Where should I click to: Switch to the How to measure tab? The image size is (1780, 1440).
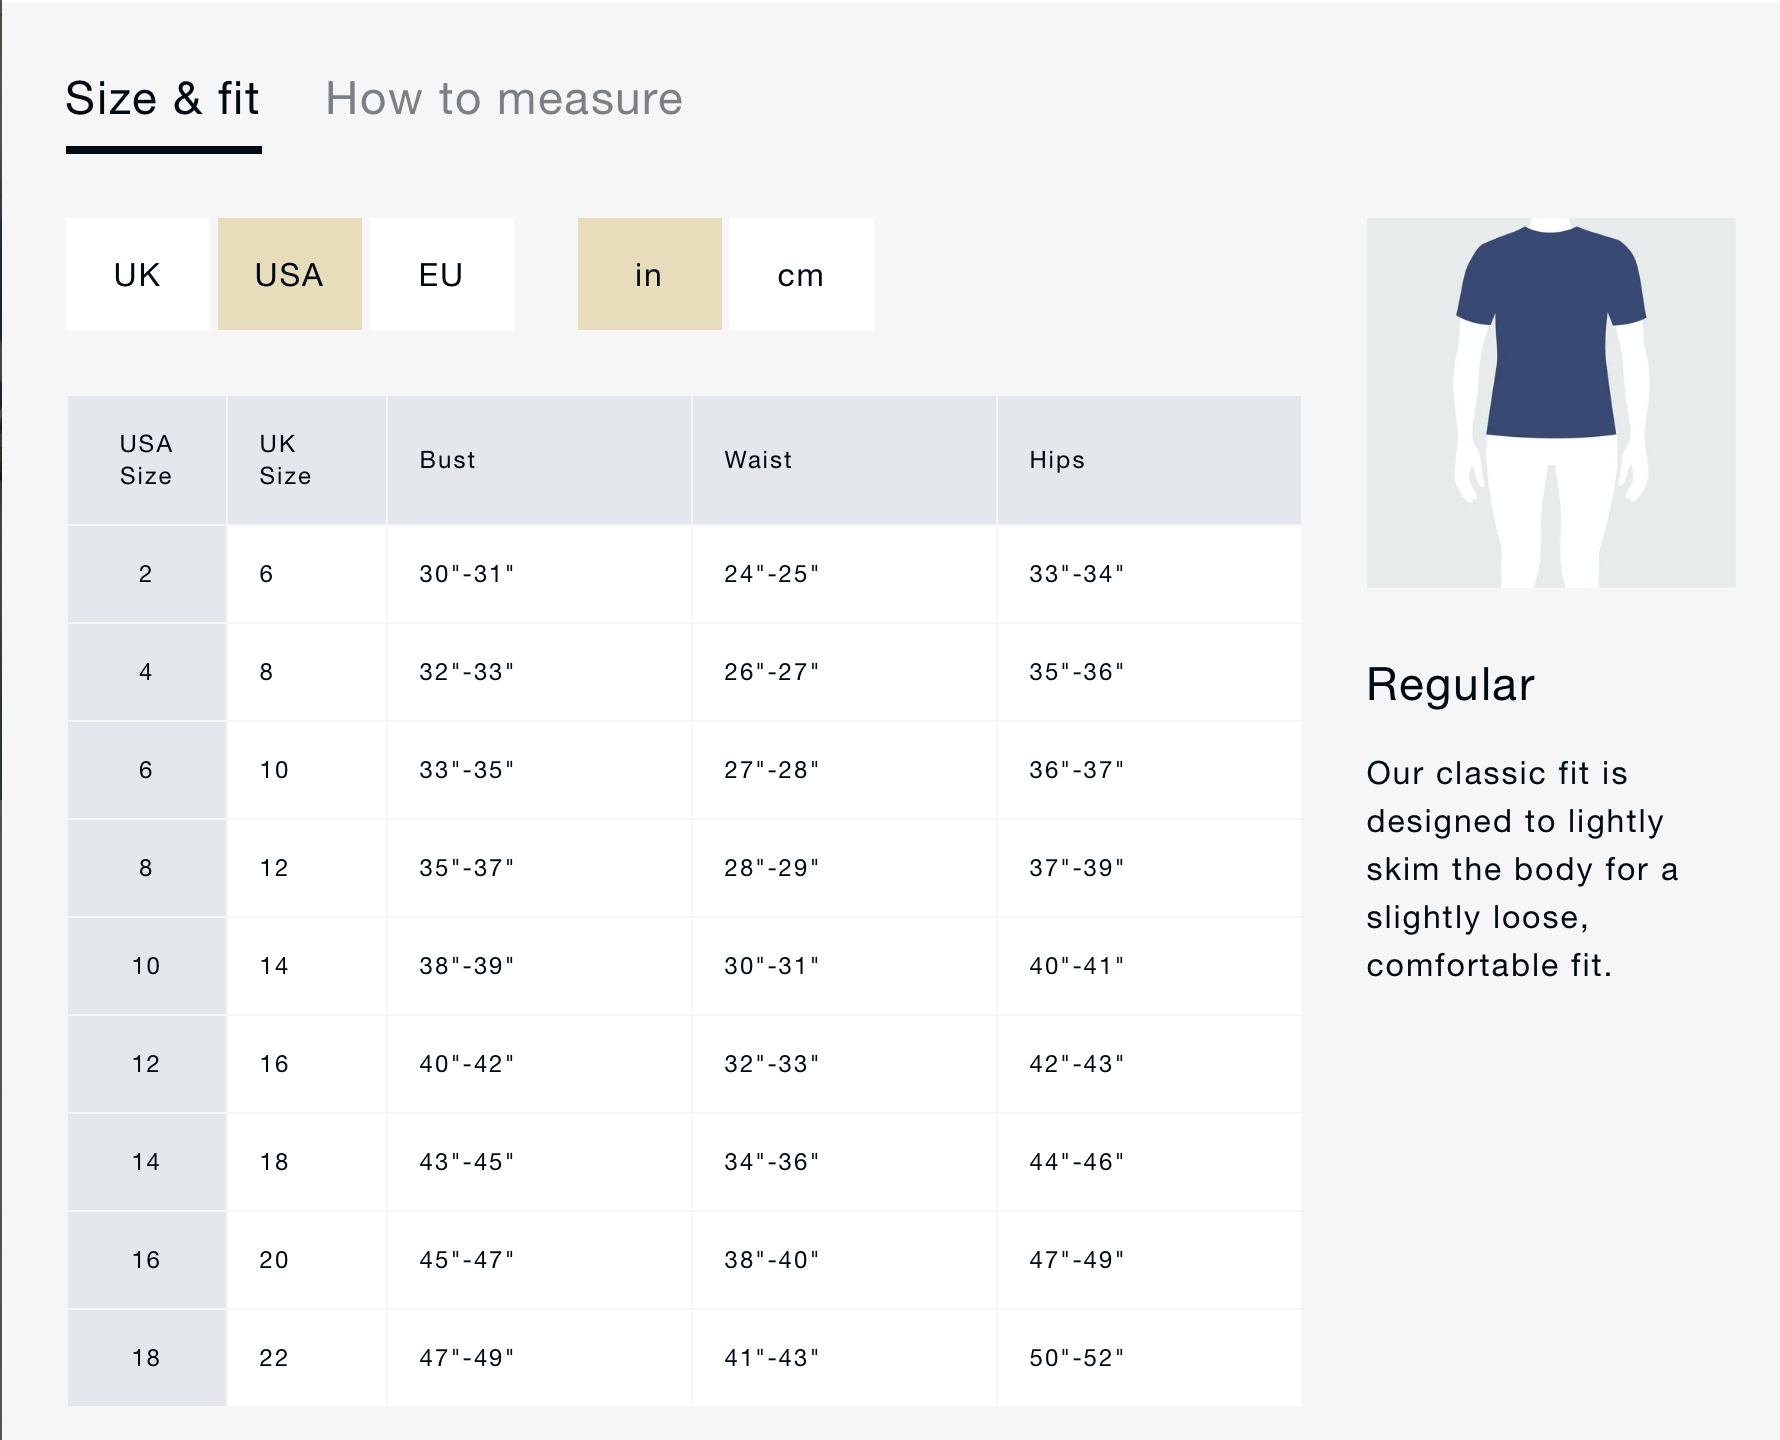click(503, 99)
